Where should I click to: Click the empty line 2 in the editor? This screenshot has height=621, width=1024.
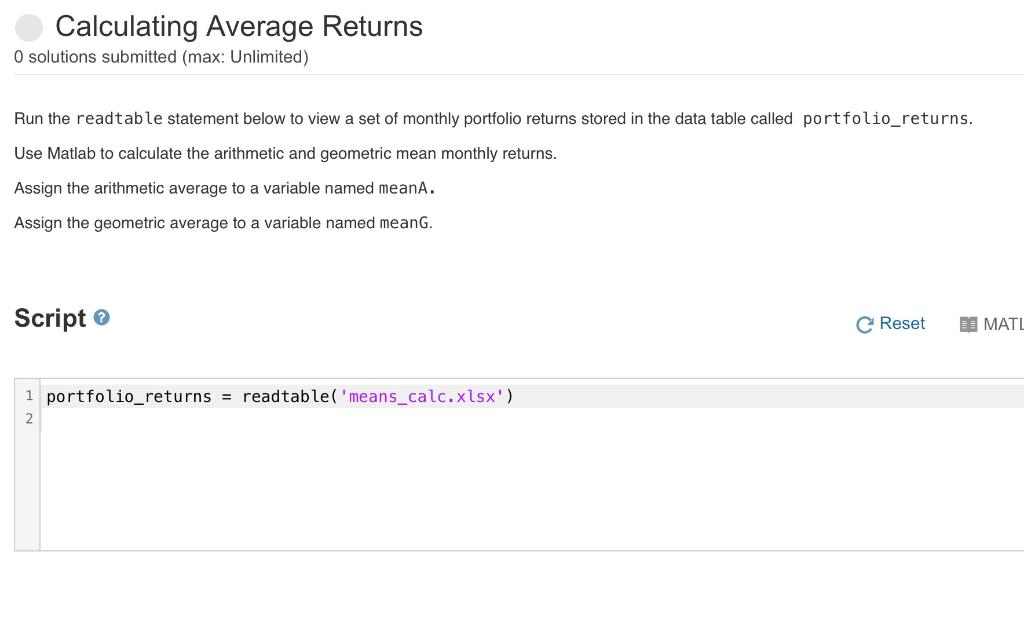point(300,419)
